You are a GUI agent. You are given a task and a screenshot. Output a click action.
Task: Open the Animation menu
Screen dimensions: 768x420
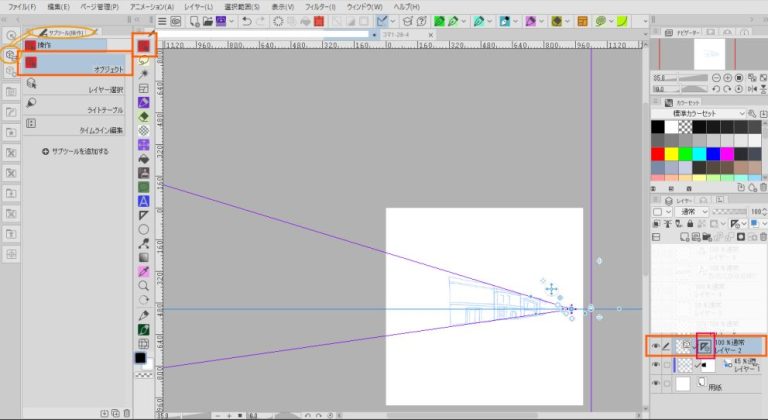[x=151, y=6]
